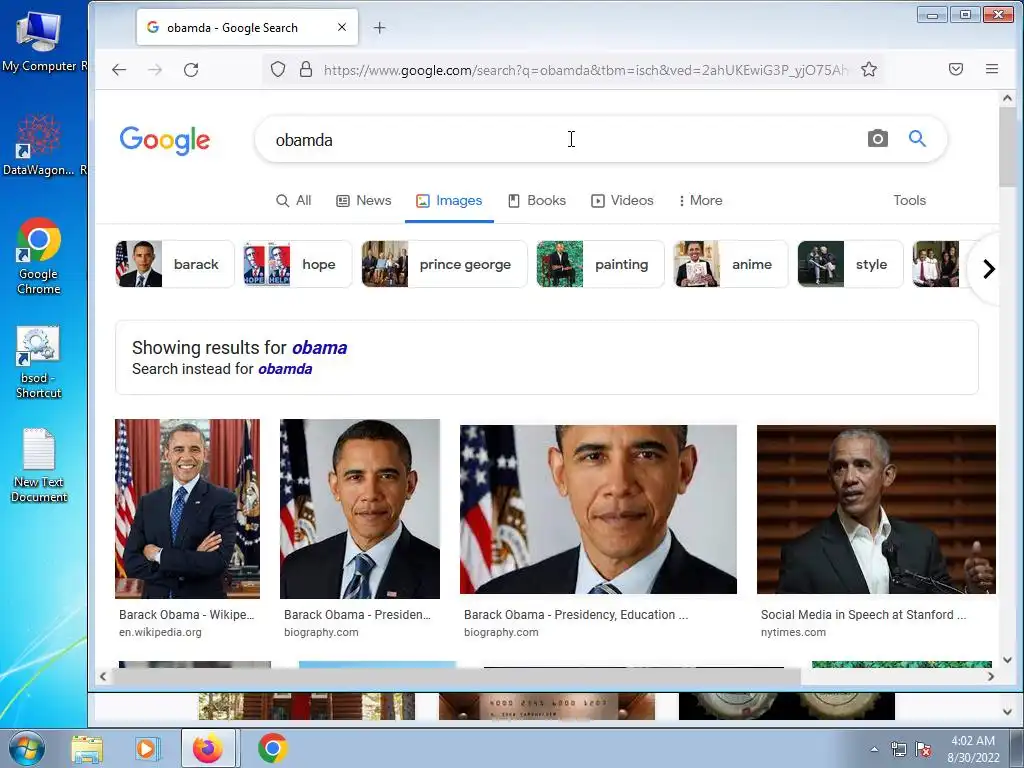The image size is (1024, 768).
Task: Open New Text Document on desktop
Action: (x=39, y=465)
